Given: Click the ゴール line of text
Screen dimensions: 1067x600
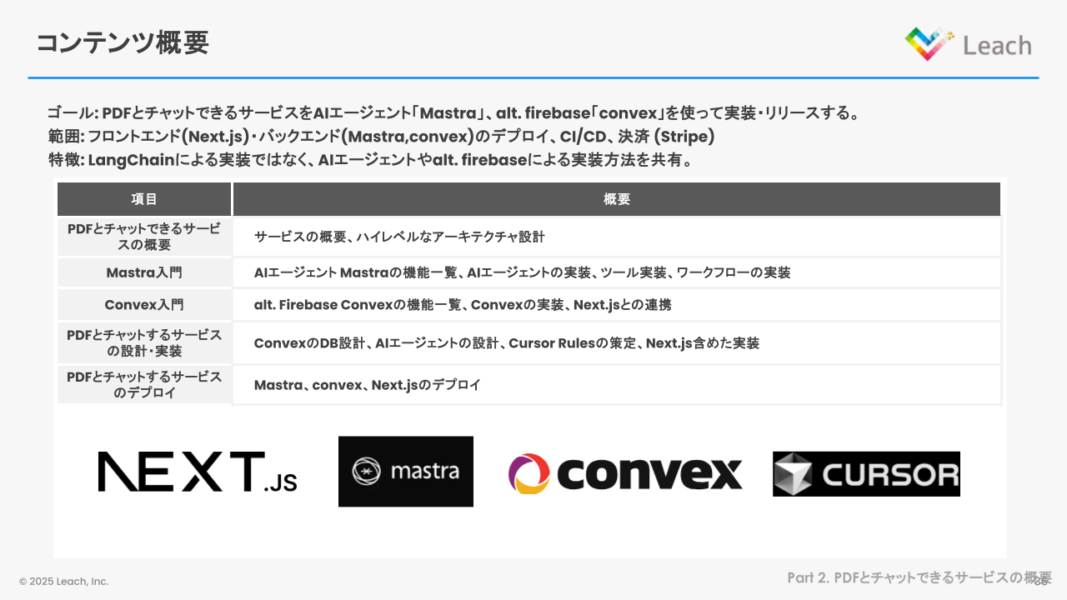Looking at the screenshot, I should 452,114.
